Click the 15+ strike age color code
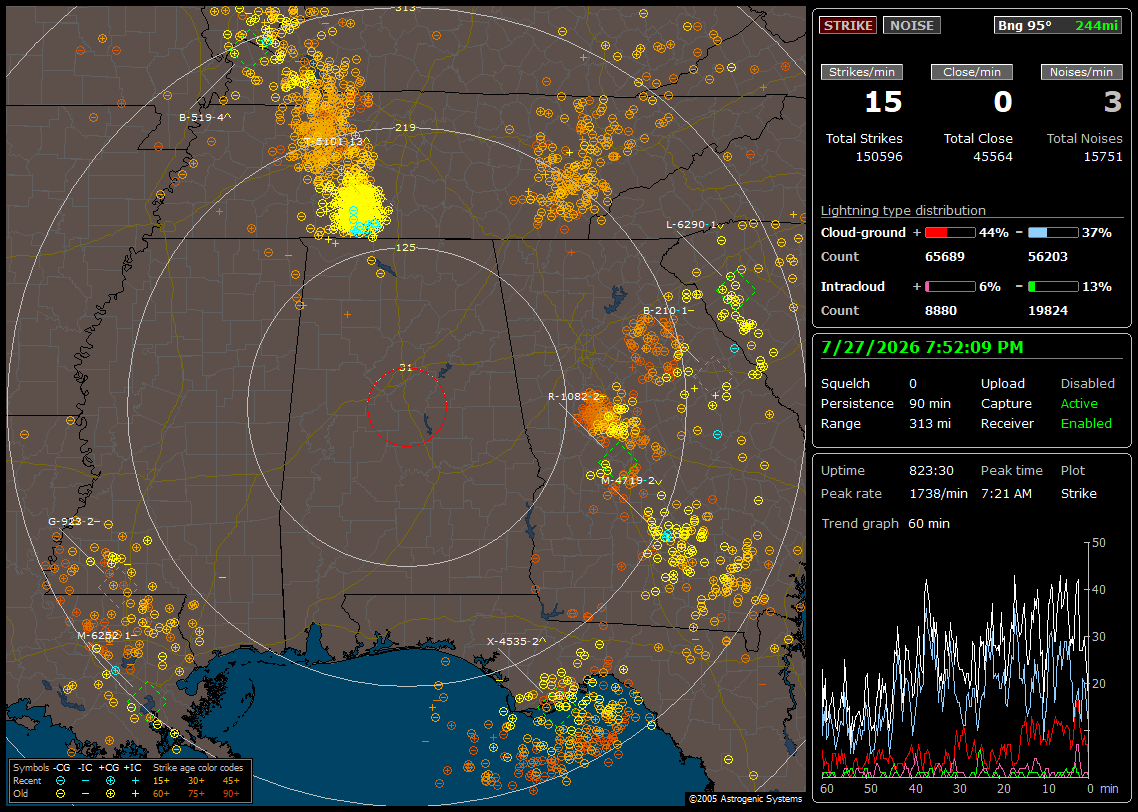The width and height of the screenshot is (1138, 812). [161, 781]
